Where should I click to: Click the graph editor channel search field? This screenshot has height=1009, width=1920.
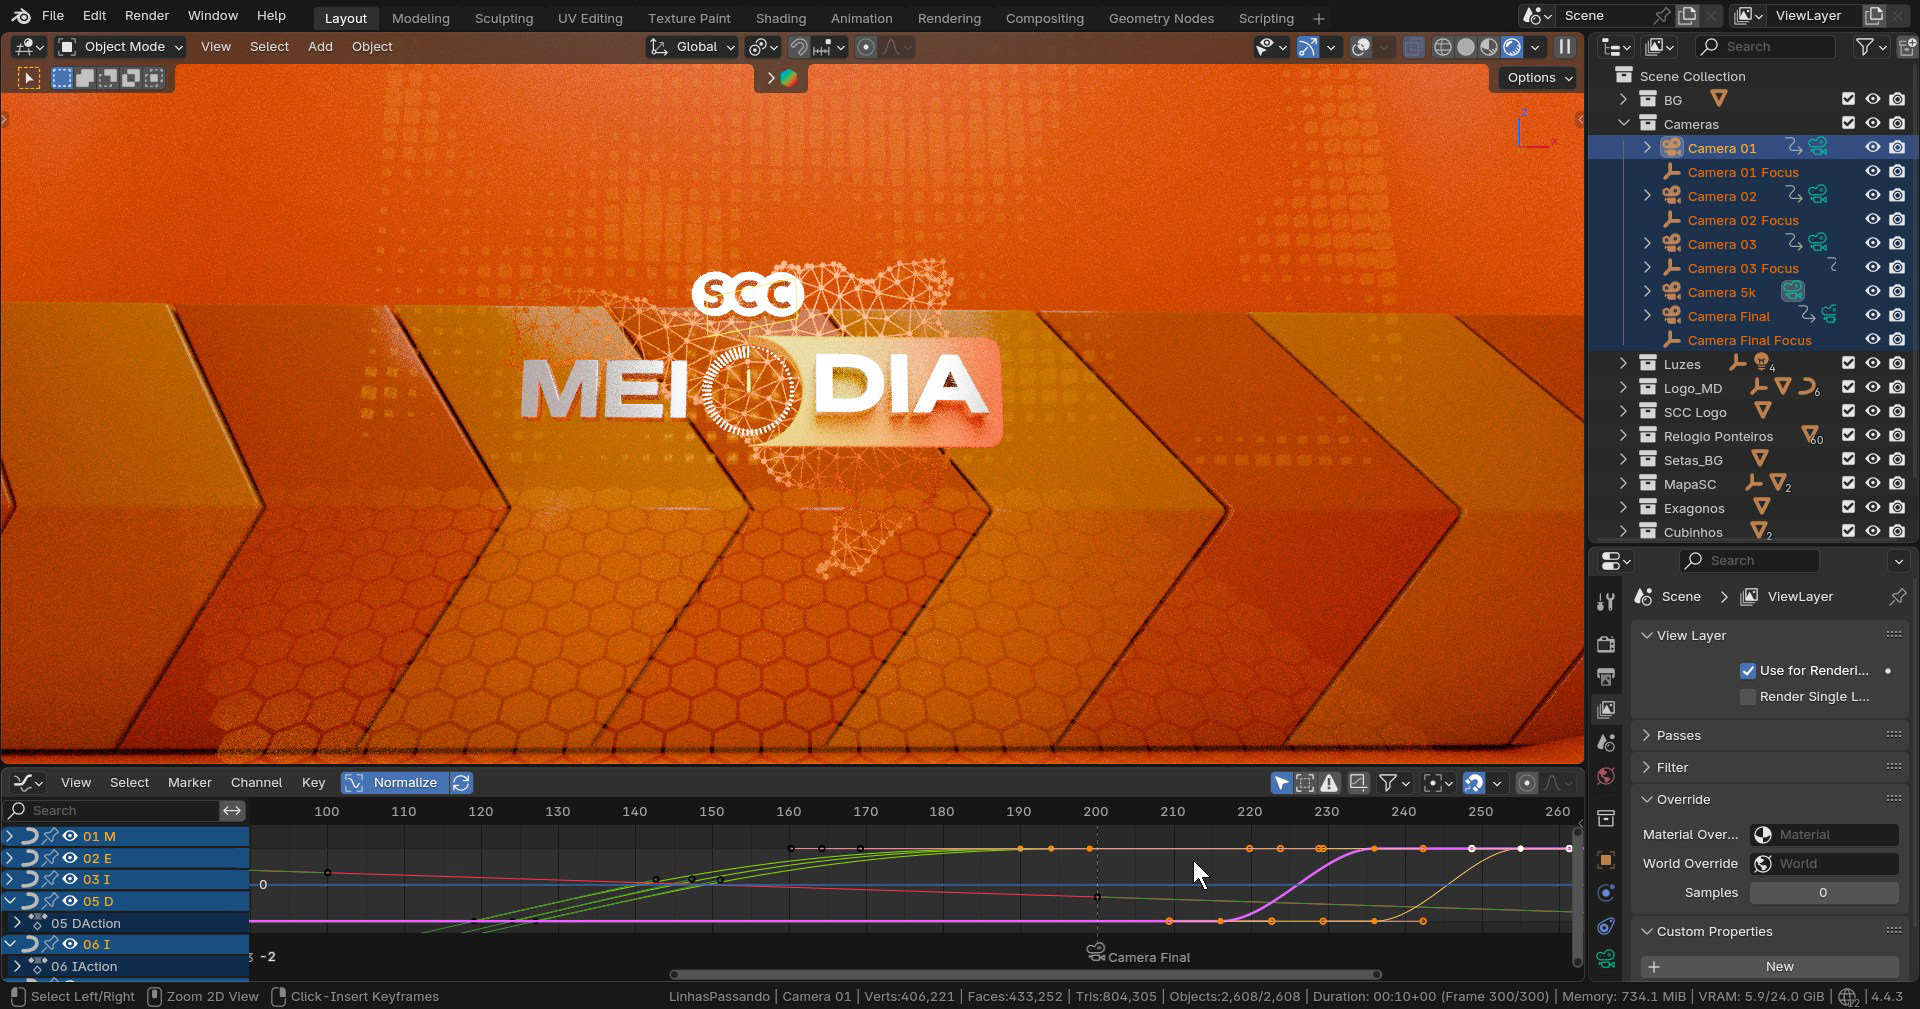pyautogui.click(x=112, y=811)
